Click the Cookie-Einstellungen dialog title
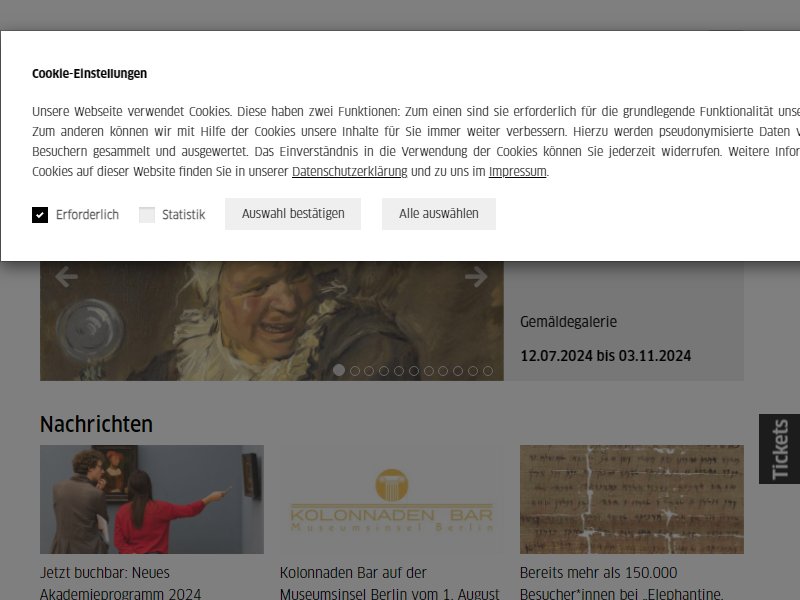800x600 pixels. [x=89, y=73]
